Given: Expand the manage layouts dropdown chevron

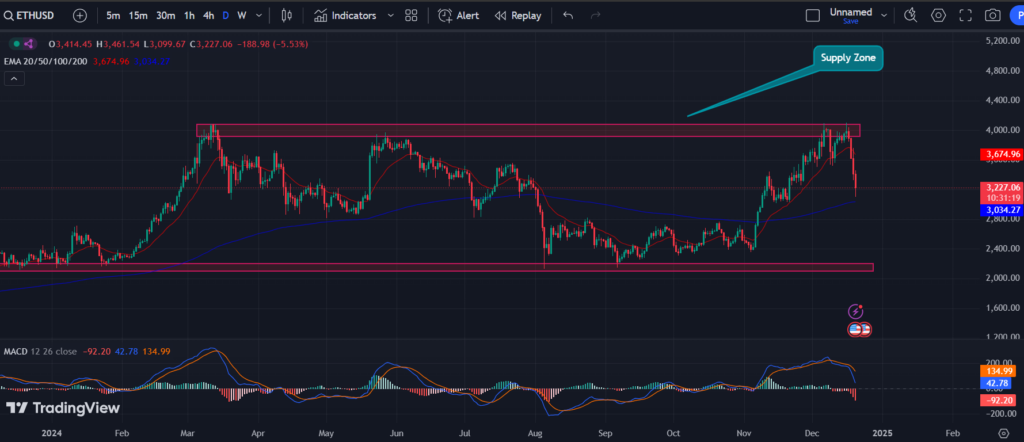Looking at the screenshot, I should coord(884,15).
